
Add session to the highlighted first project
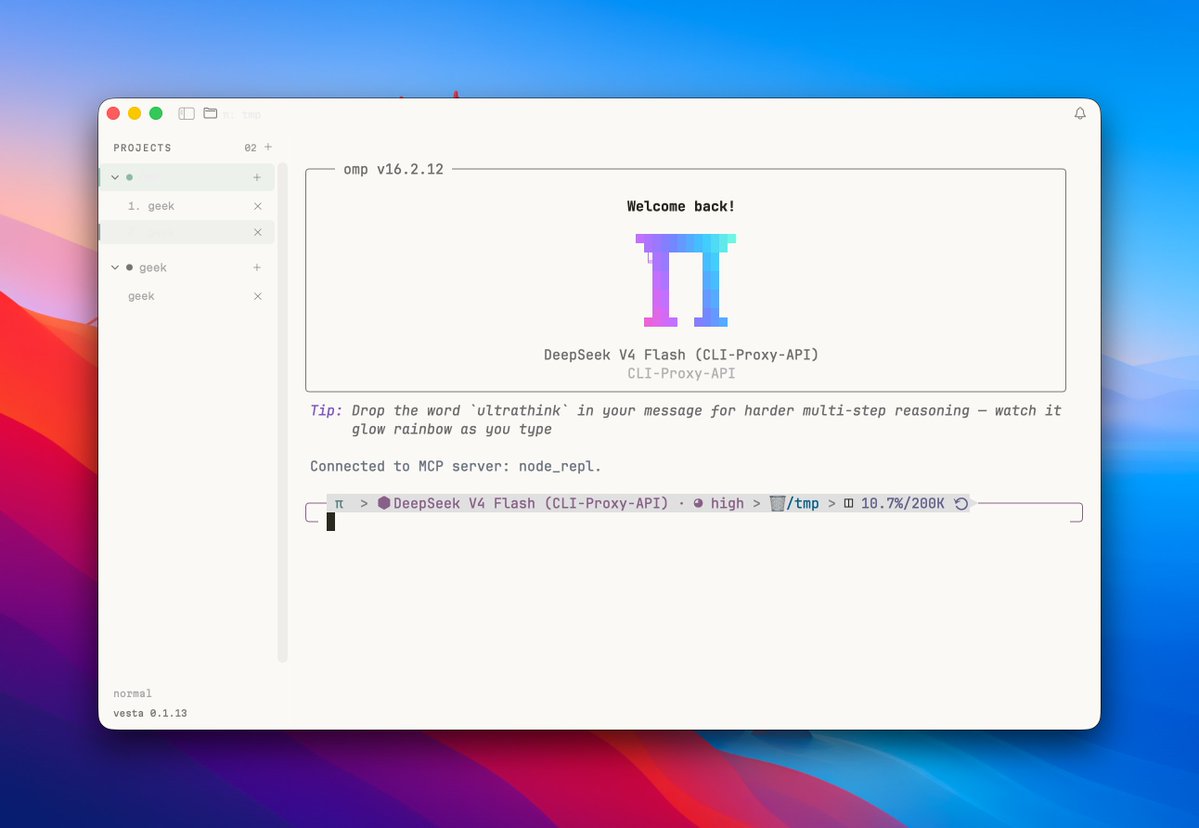pos(257,177)
